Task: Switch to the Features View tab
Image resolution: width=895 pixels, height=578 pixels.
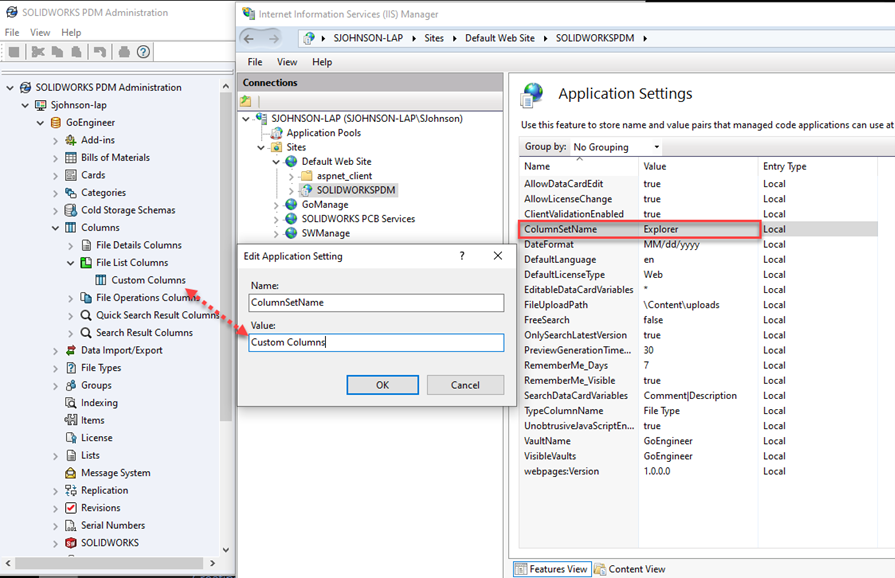Action: click(x=552, y=569)
